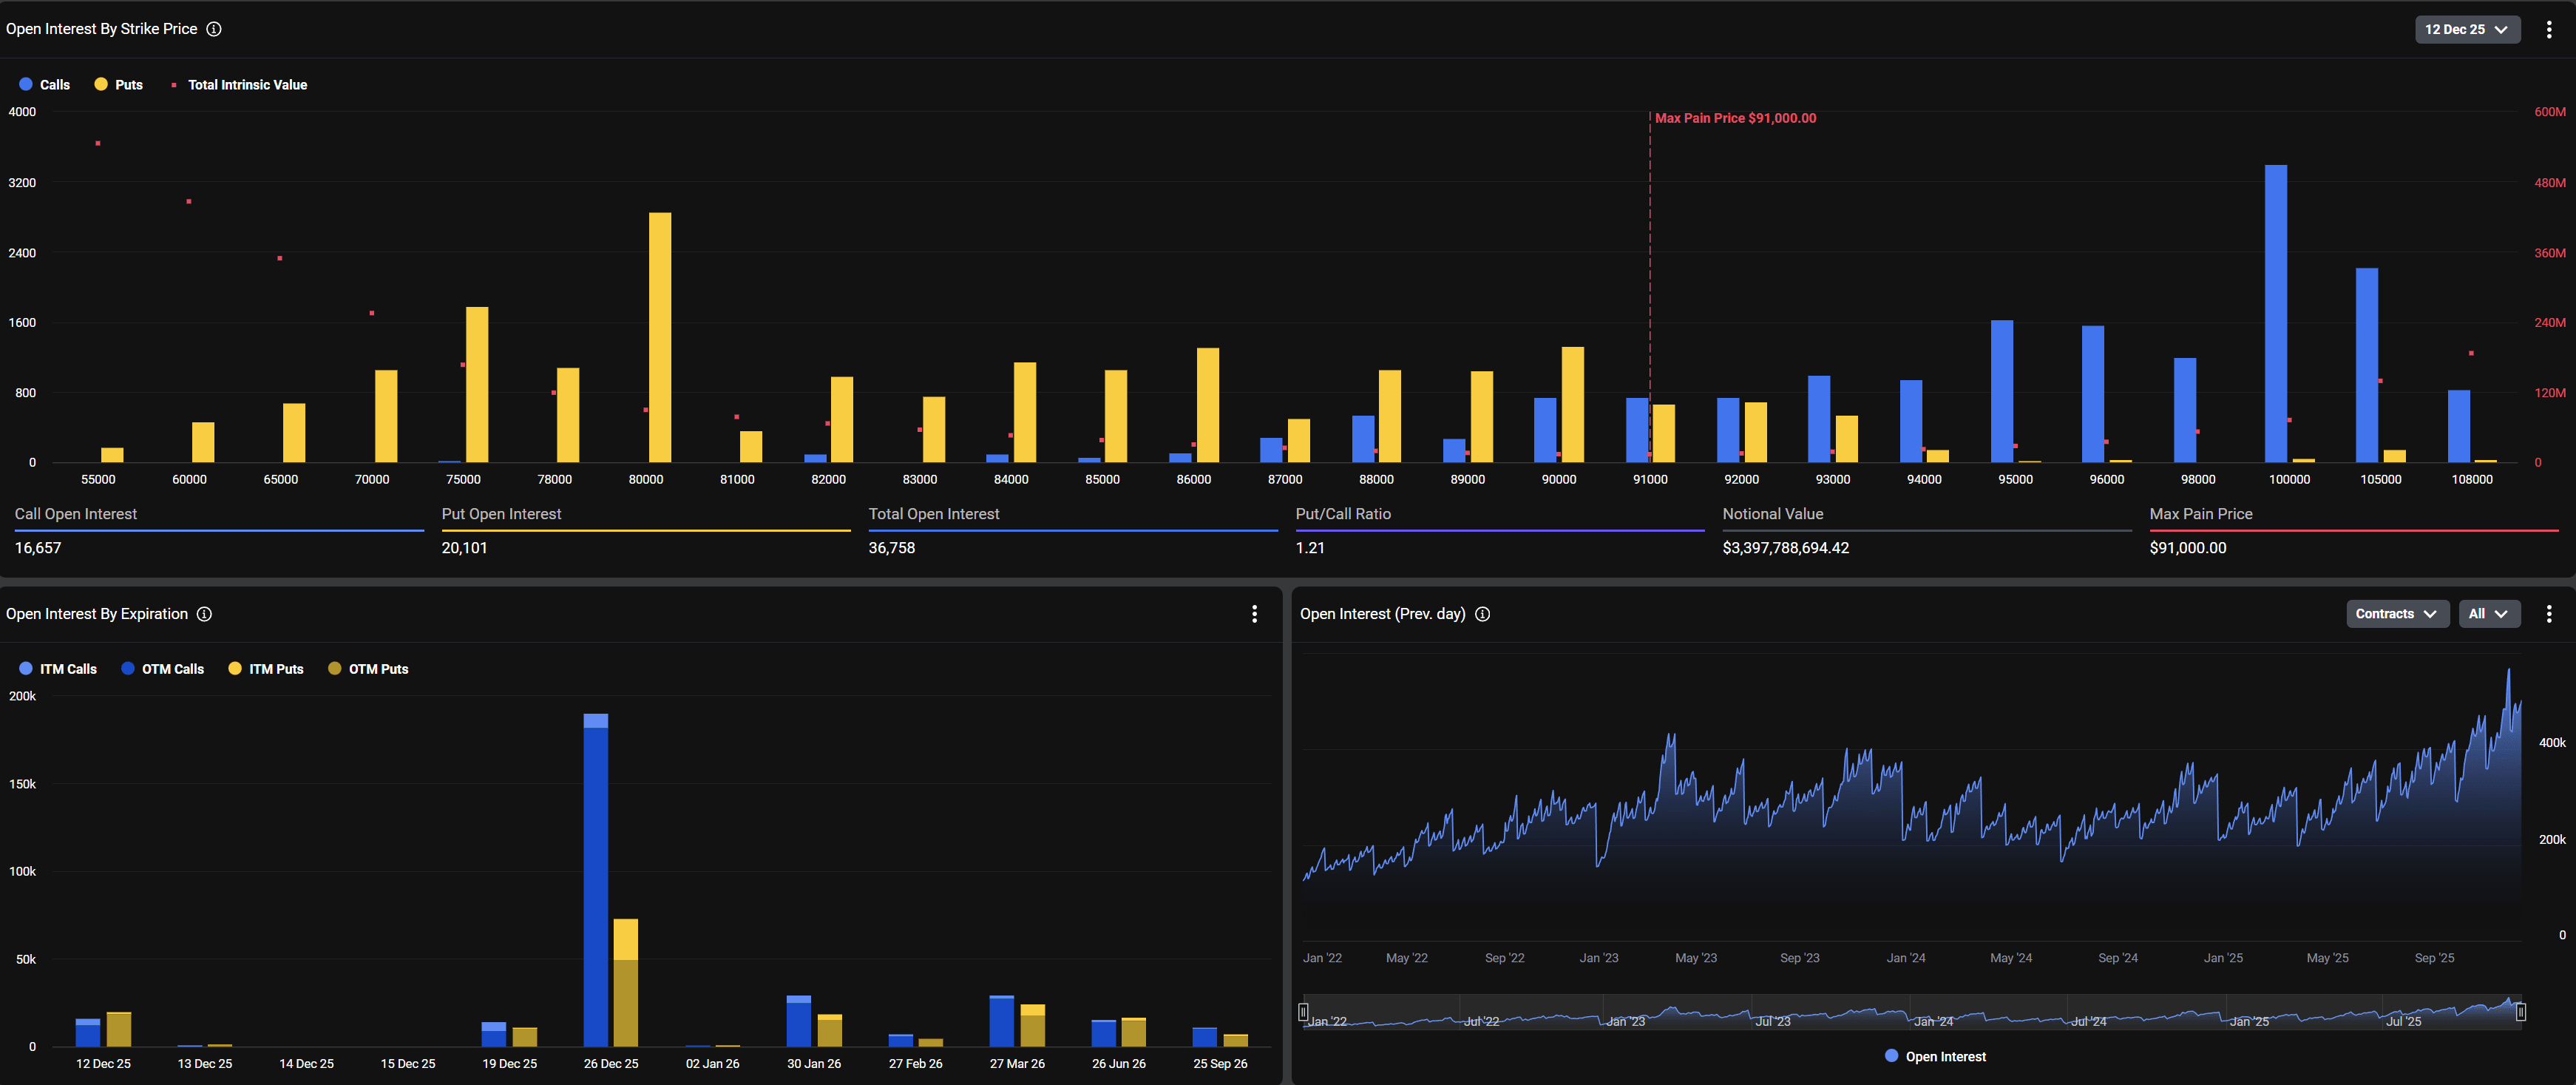Click info icon next to Open Interest (Prev. day)
This screenshot has height=1085, width=2576.
pyautogui.click(x=1482, y=614)
